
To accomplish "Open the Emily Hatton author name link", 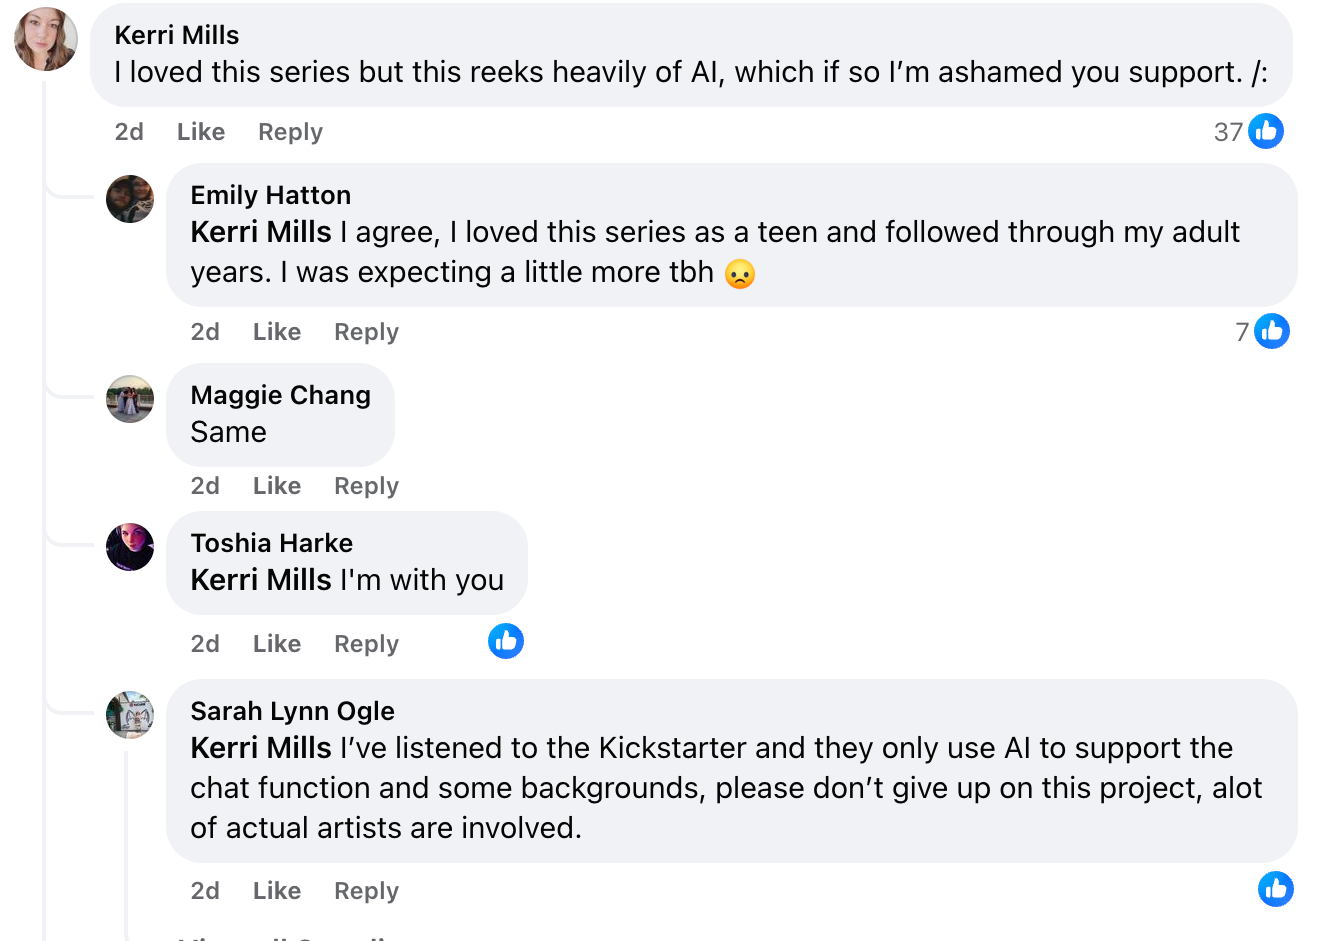I will 270,195.
